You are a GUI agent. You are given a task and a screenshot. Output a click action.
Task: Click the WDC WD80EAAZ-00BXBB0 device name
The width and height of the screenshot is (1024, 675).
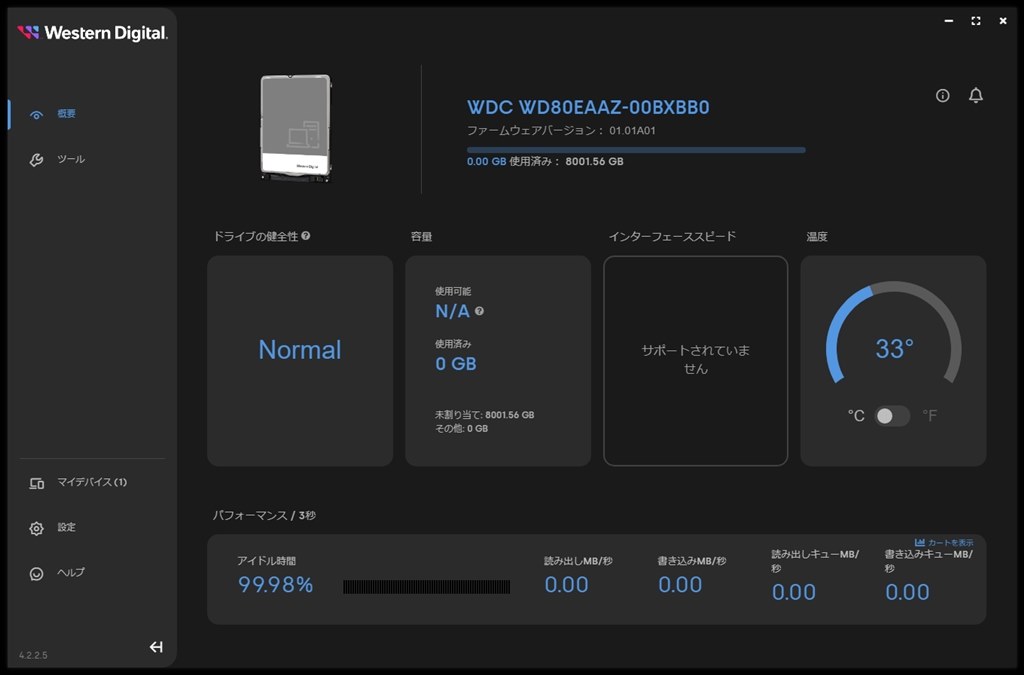pyautogui.click(x=587, y=107)
